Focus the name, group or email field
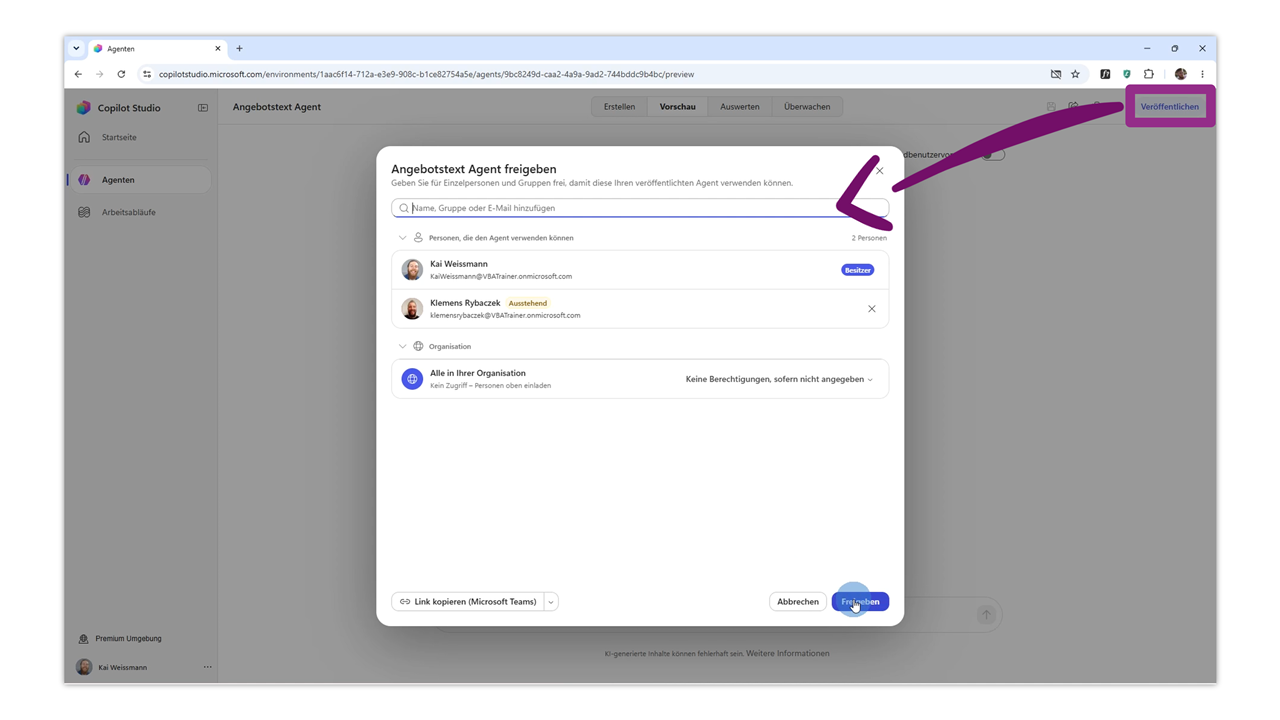The image size is (1280, 720). pos(640,208)
